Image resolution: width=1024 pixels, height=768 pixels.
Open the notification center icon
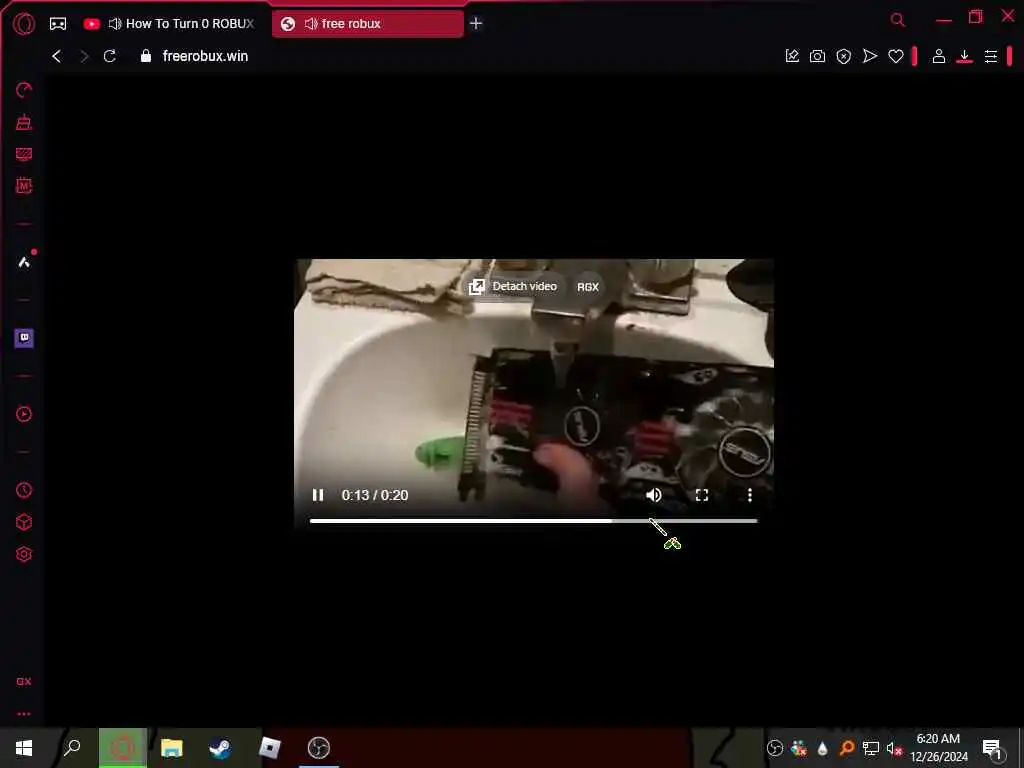[993, 748]
